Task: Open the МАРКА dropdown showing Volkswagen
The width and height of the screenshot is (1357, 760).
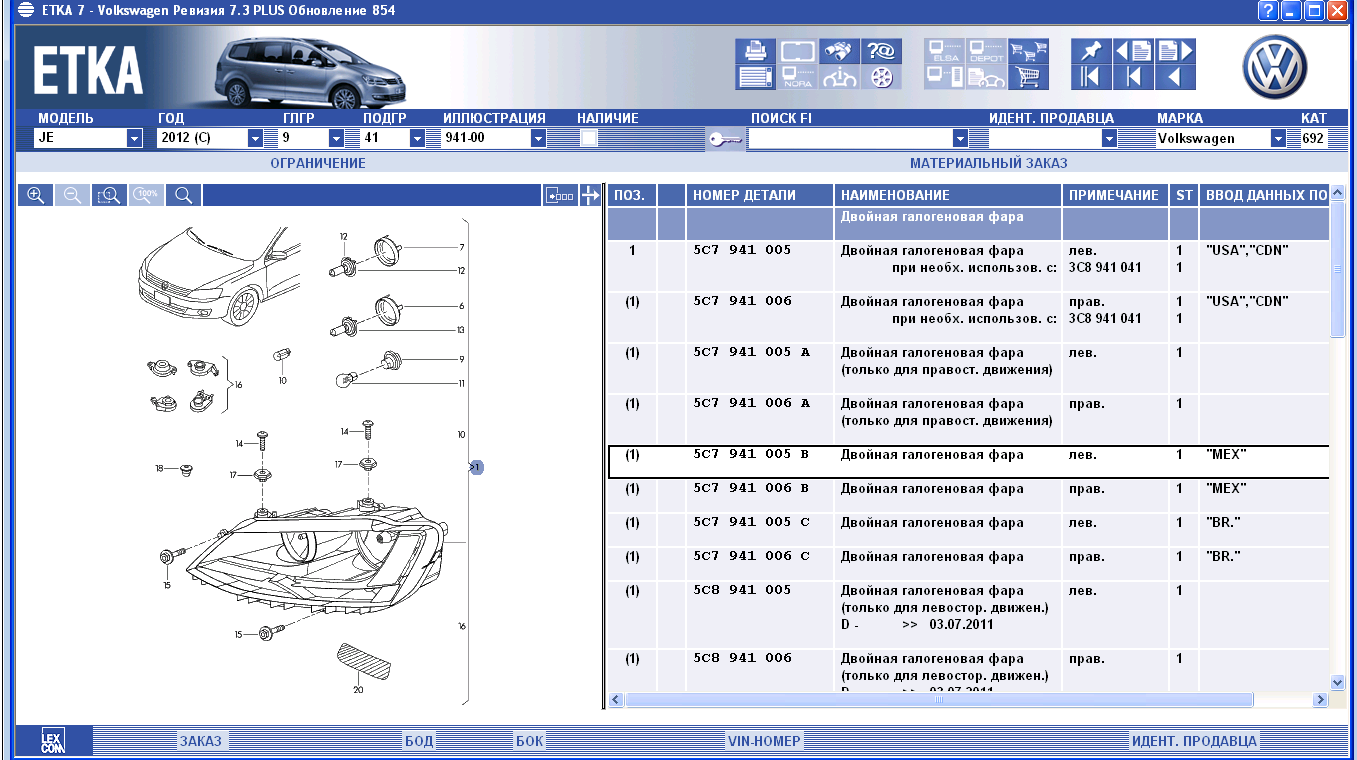Action: tap(1278, 138)
